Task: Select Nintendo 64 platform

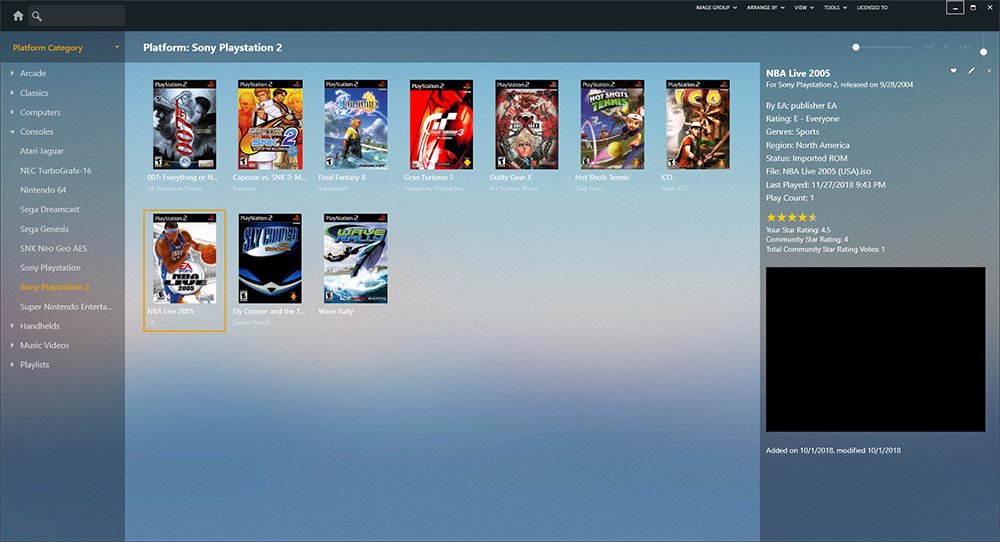Action: (x=43, y=190)
